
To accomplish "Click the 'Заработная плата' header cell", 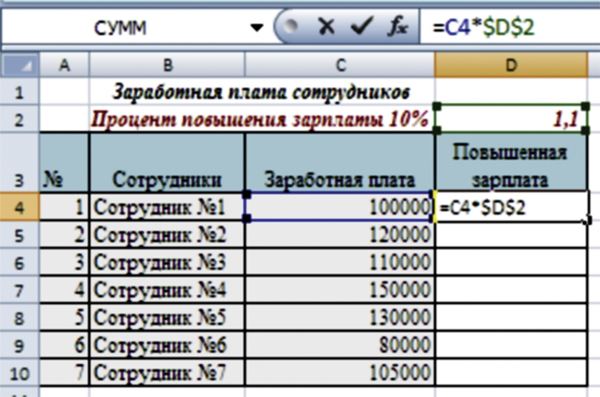I will pos(340,162).
